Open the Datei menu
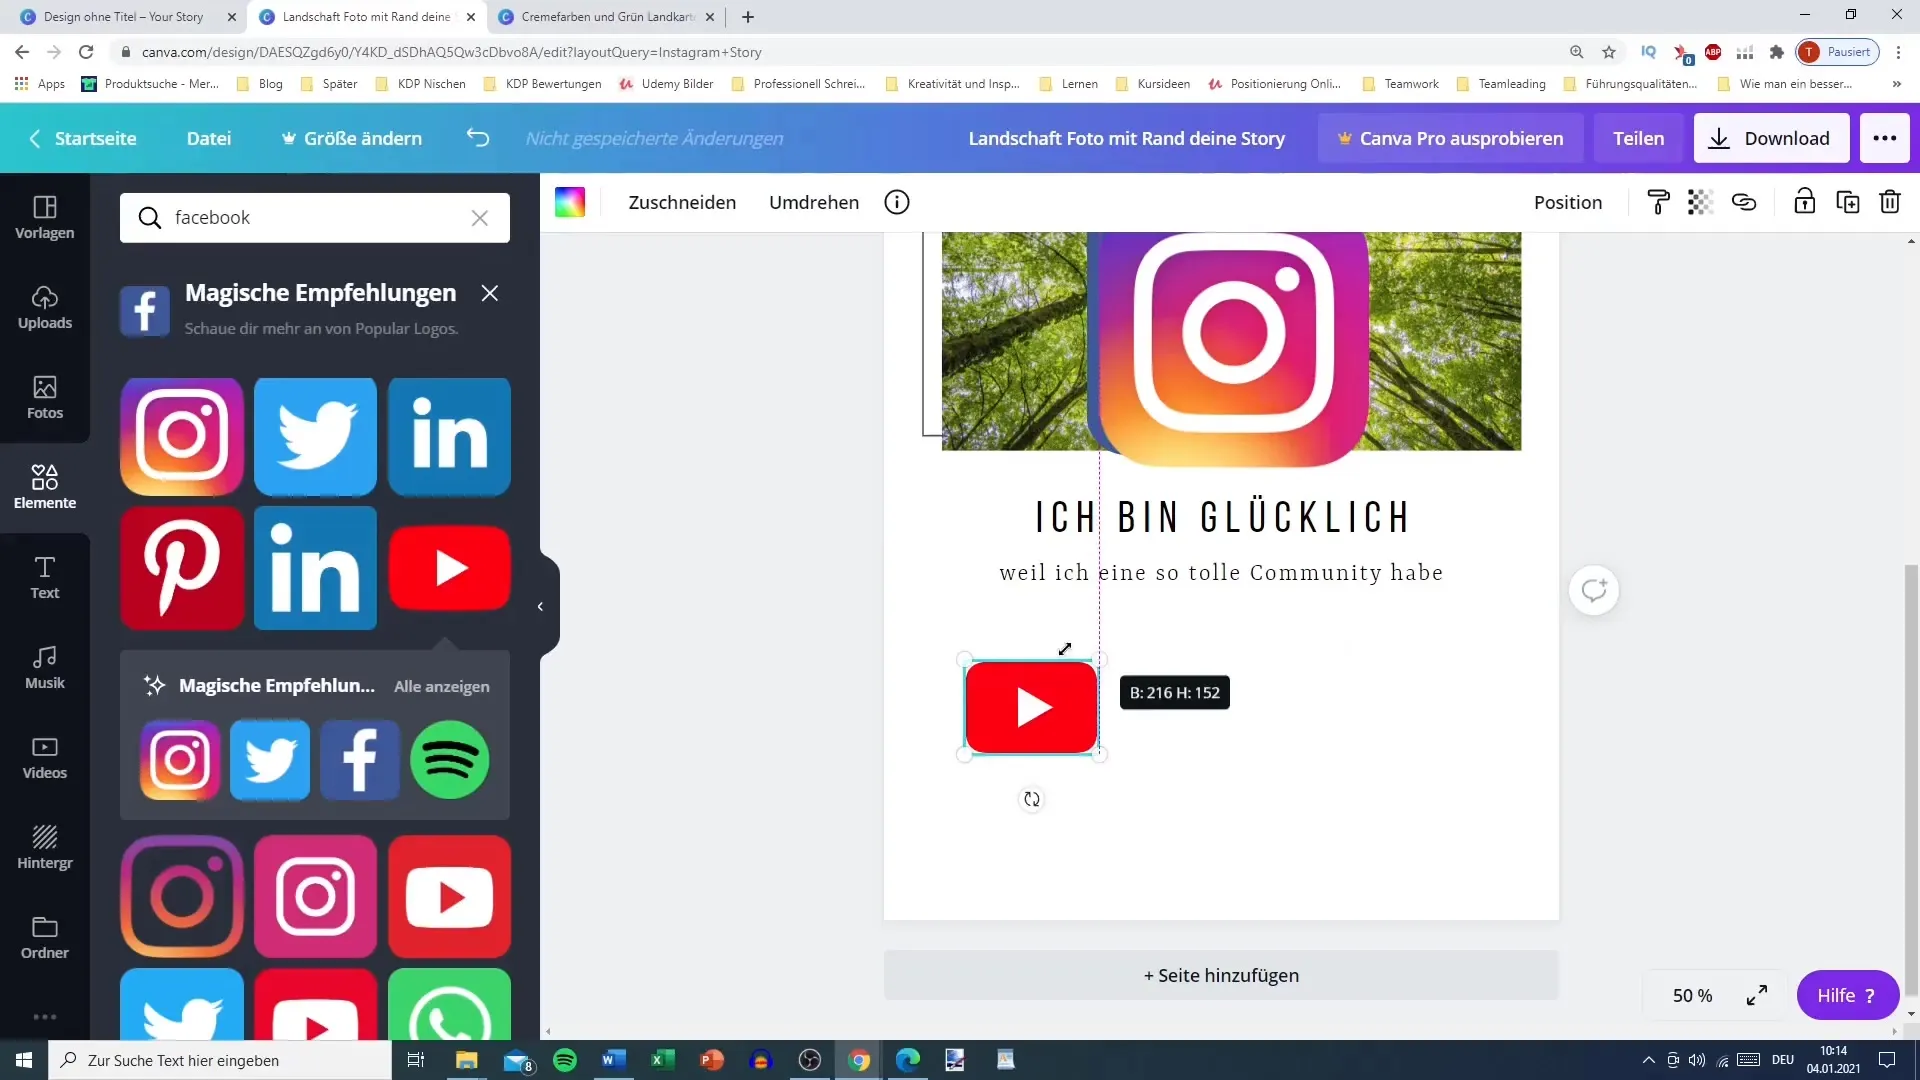The image size is (1920, 1080). coord(209,138)
